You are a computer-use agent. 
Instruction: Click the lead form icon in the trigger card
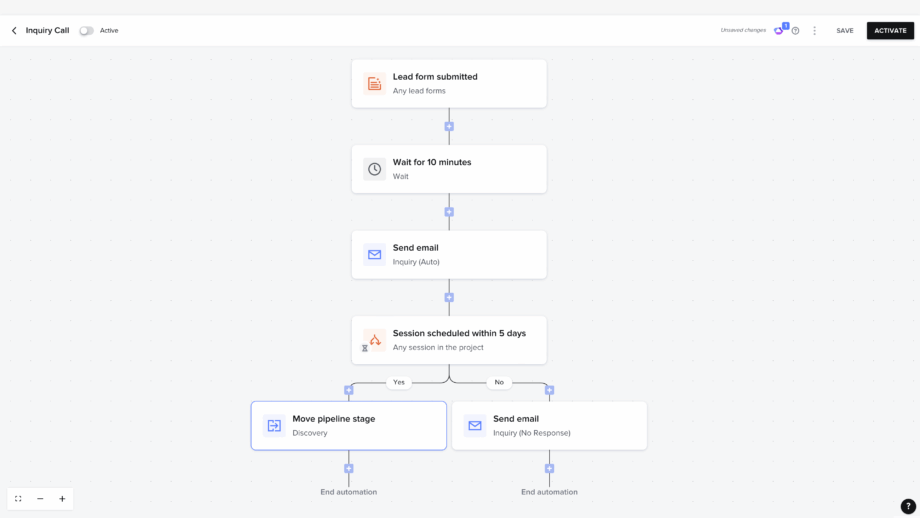click(374, 84)
